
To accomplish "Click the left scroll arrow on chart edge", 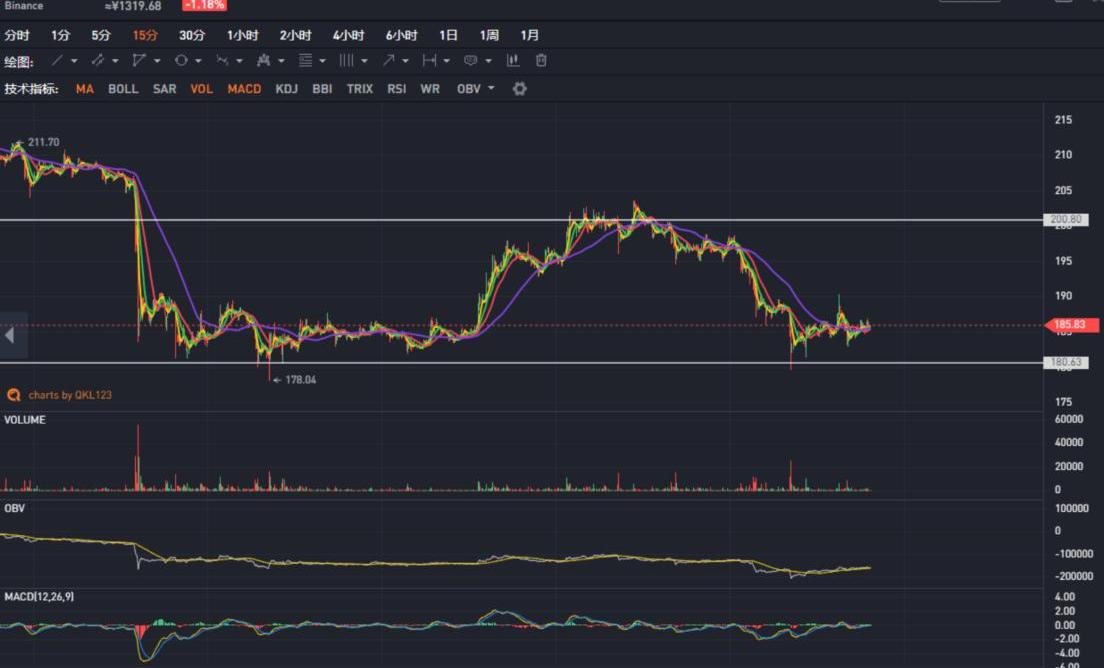I will coord(10,335).
